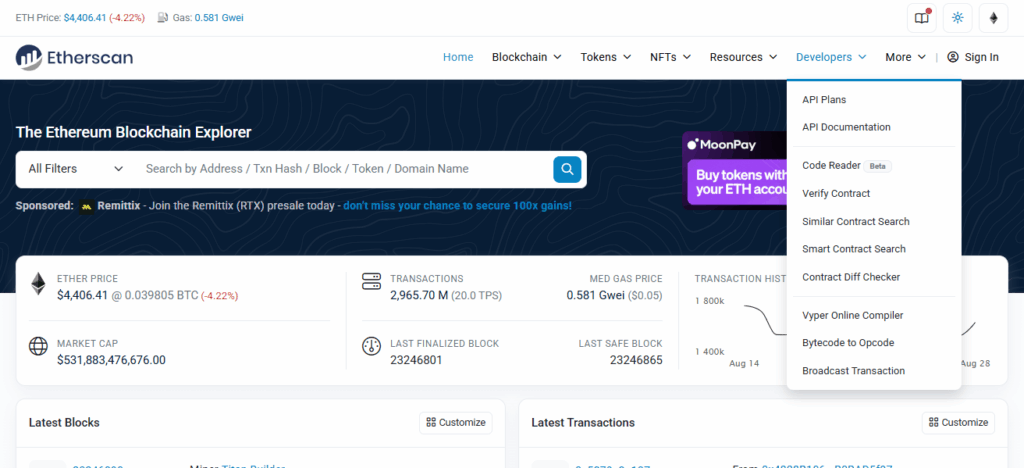
Task: Click the MoonPay advertisement banner
Action: pyautogui.click(x=735, y=170)
